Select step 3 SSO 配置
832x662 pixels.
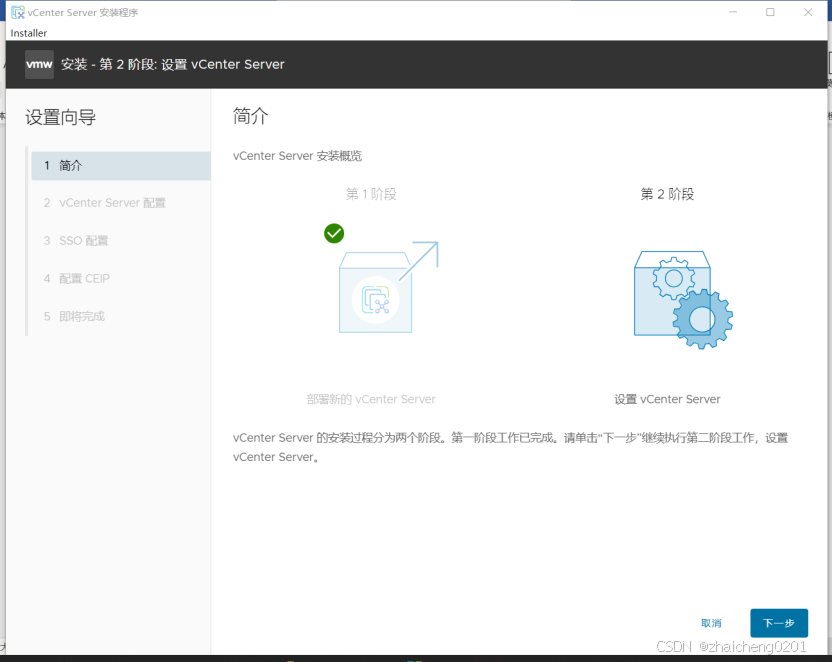point(76,241)
